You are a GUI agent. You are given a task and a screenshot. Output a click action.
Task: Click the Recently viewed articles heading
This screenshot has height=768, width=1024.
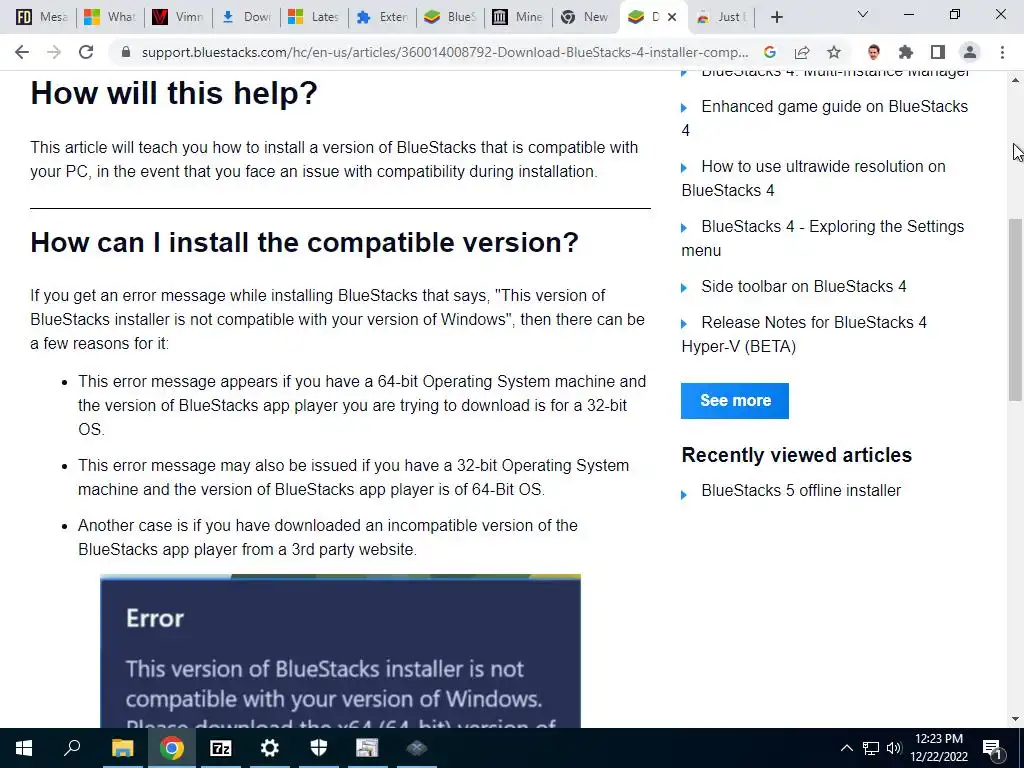[797, 455]
